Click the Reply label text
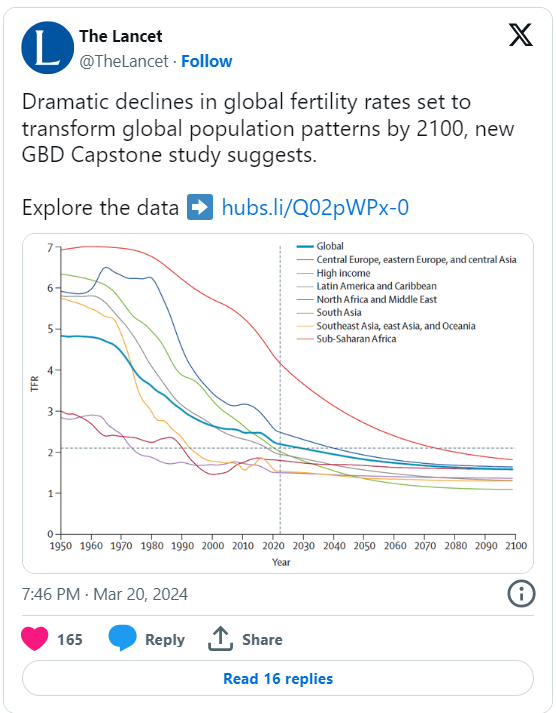This screenshot has width=556, height=713. point(165,639)
